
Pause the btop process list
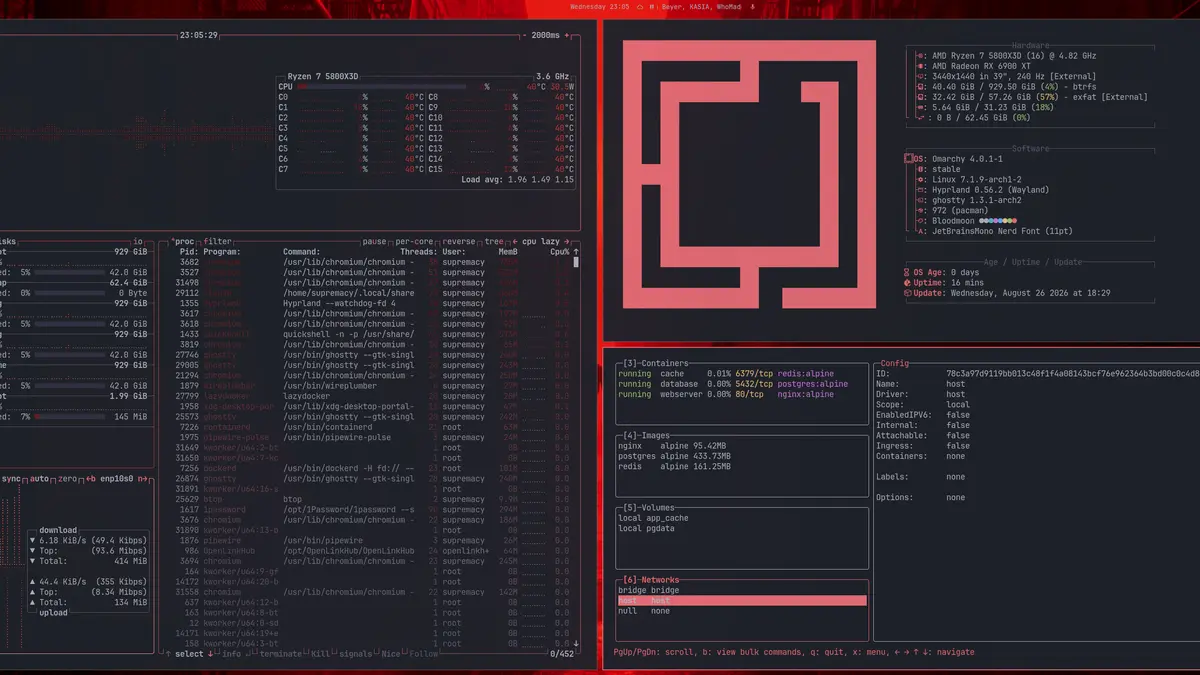(375, 242)
